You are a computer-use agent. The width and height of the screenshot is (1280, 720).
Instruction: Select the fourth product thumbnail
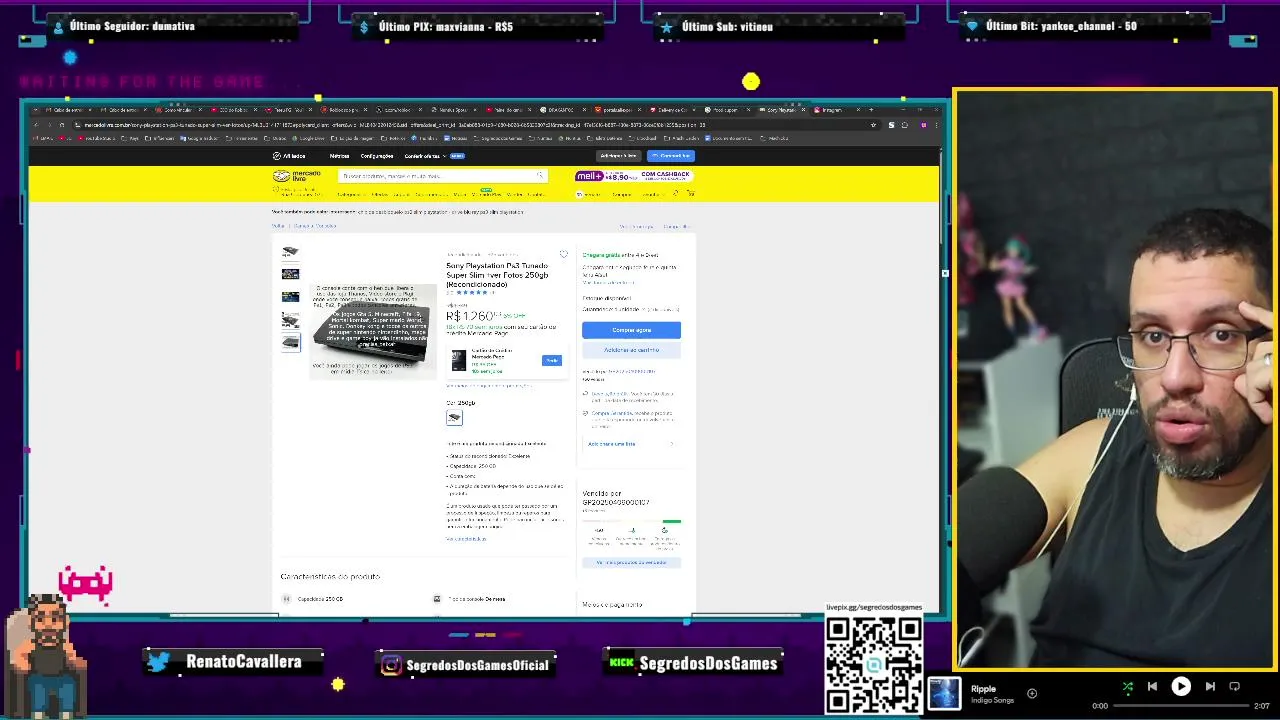[x=290, y=320]
